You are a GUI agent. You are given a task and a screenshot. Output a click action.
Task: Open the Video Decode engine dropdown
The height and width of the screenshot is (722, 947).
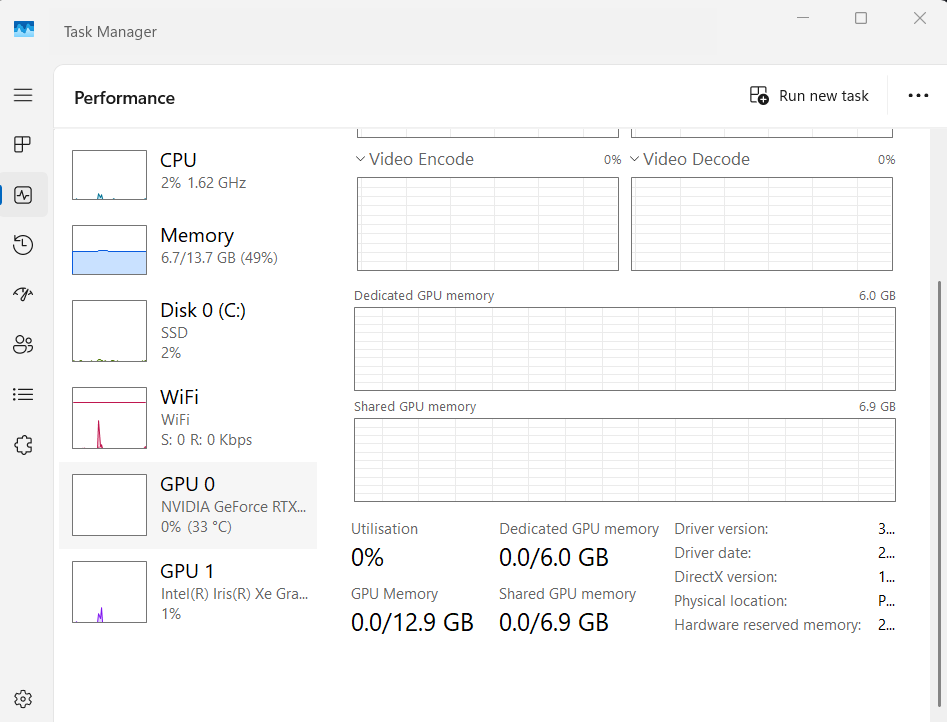tap(634, 159)
